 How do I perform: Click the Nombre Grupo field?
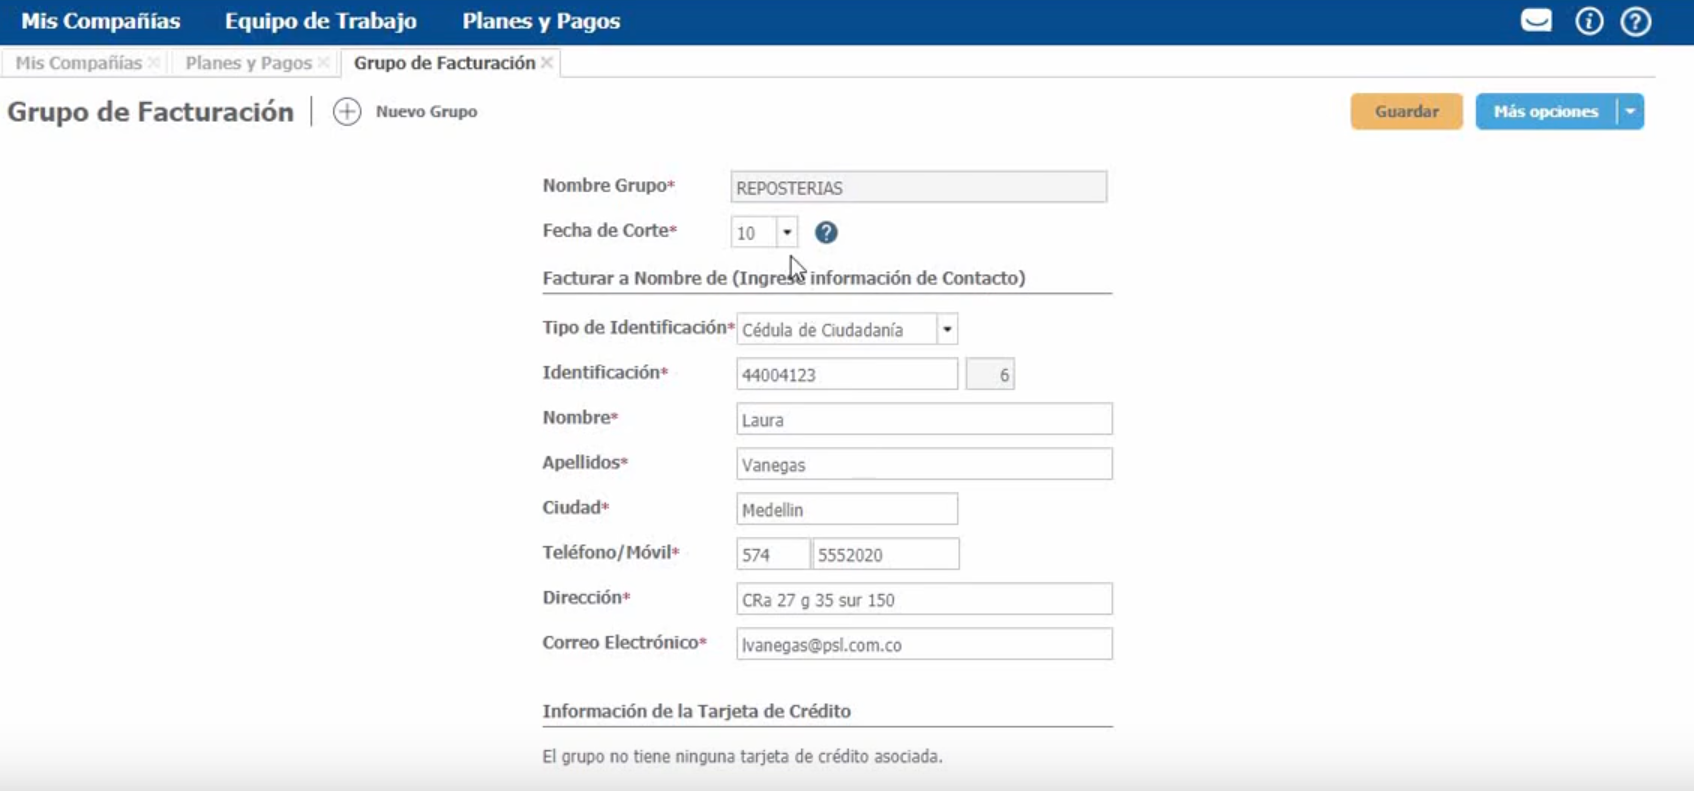[x=918, y=188]
